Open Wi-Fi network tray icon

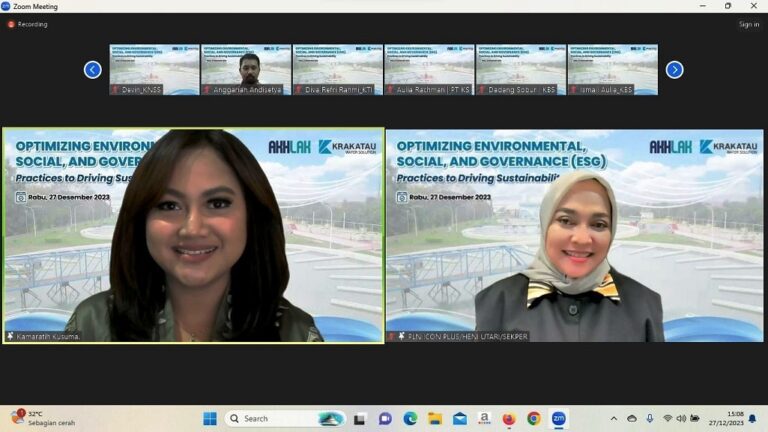click(667, 419)
